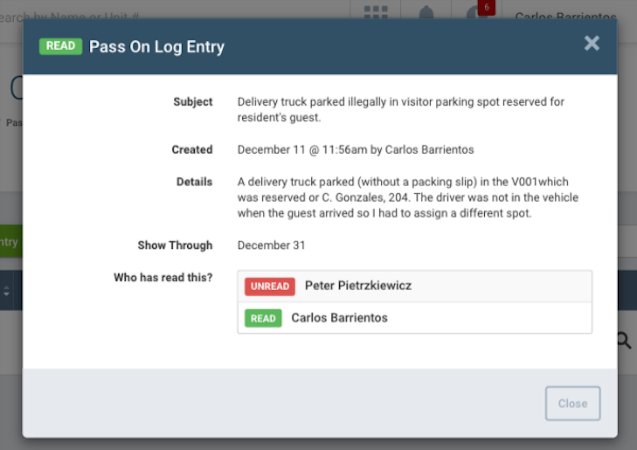Close the modal with the X icon

pos(592,43)
